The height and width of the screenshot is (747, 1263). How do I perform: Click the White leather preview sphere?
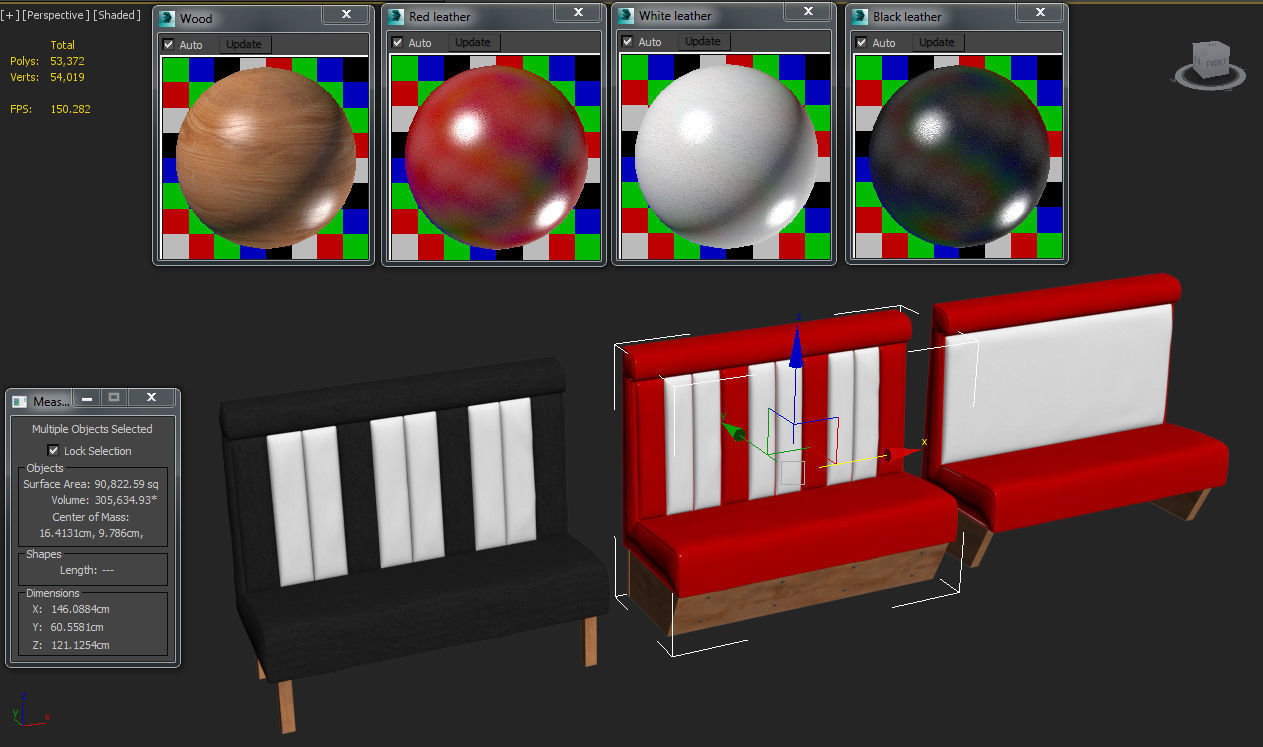725,157
